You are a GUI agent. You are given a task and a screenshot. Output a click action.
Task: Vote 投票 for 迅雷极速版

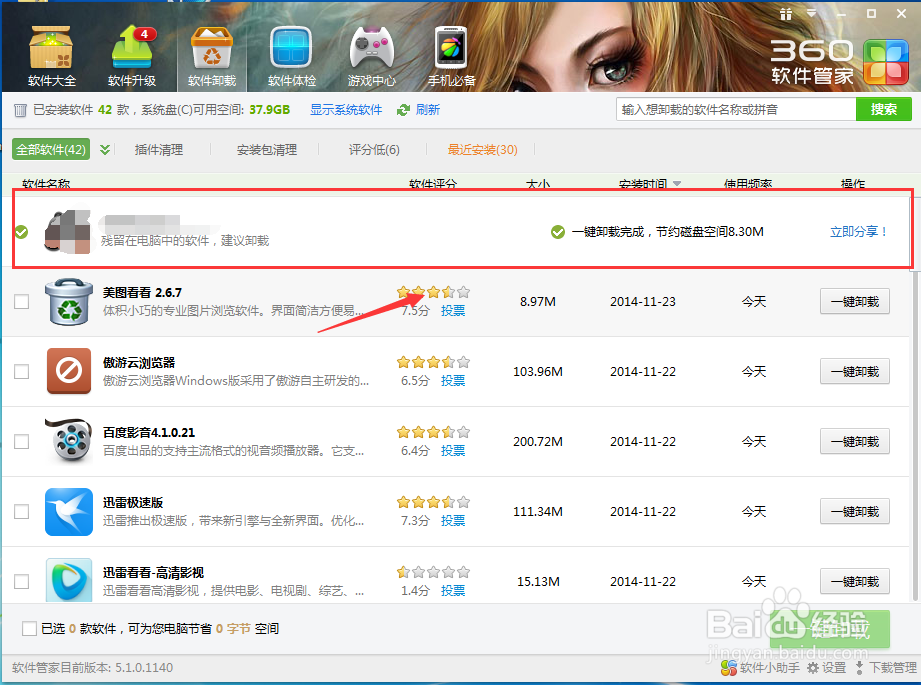click(453, 521)
